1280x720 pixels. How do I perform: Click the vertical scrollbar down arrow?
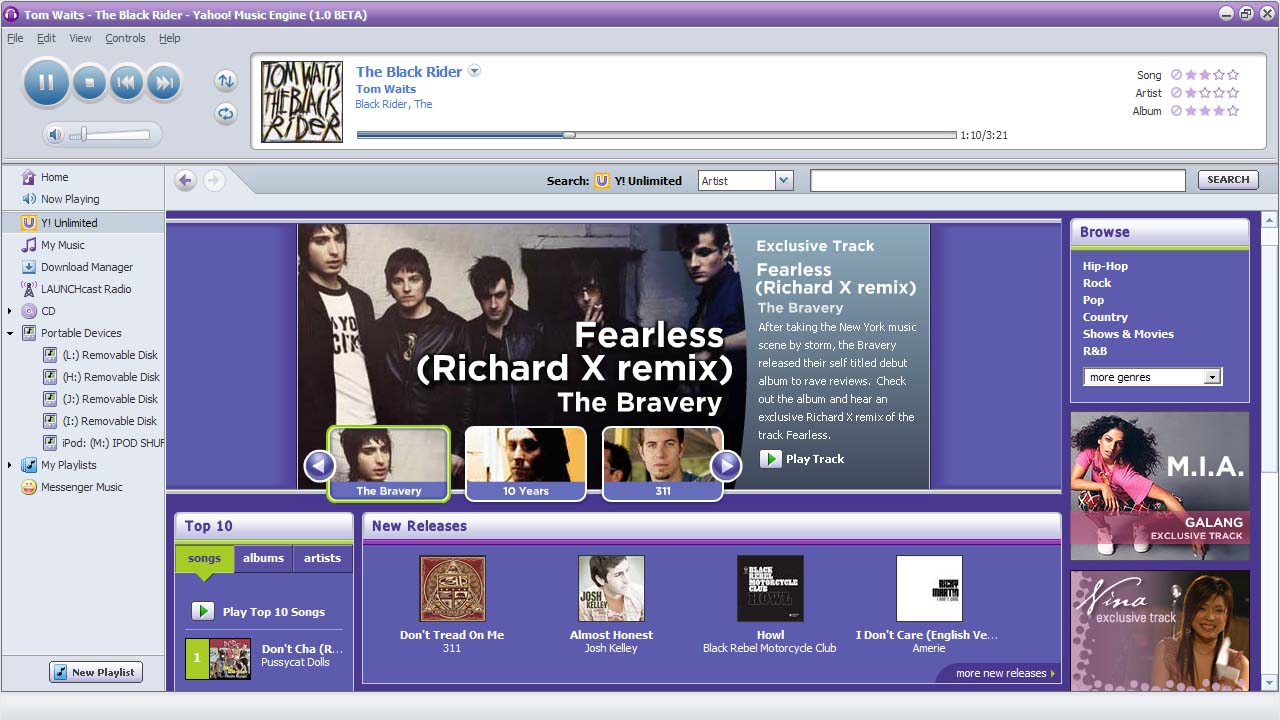(x=1270, y=683)
